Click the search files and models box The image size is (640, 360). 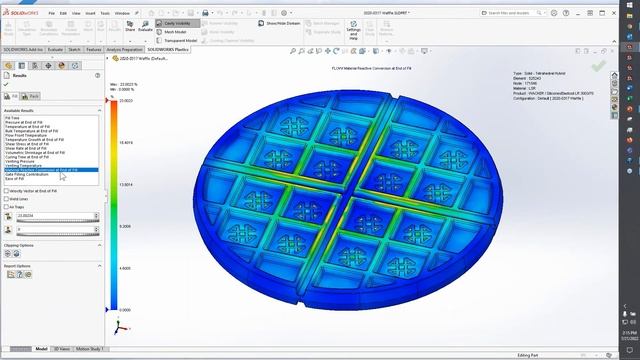tap(512, 13)
